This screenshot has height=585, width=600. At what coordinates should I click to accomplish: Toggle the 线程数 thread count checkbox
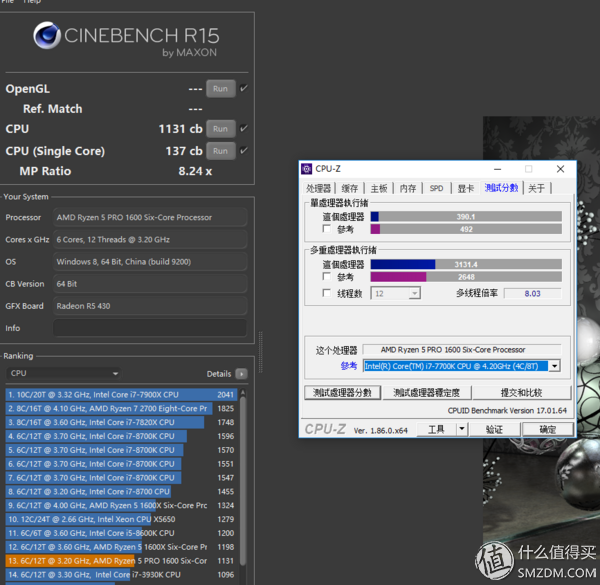(326, 293)
